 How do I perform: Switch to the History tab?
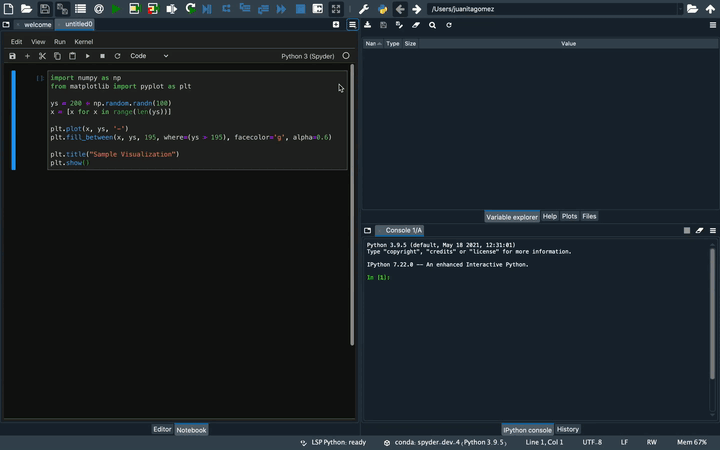pyautogui.click(x=568, y=429)
